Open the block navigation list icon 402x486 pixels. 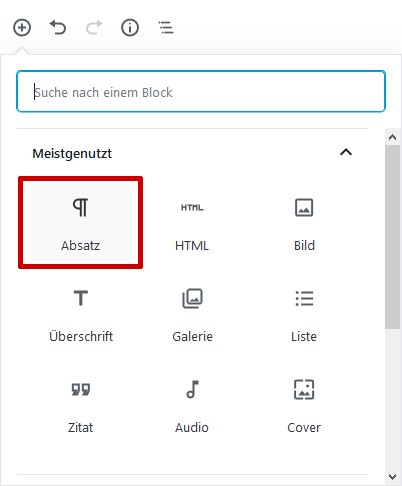[166, 27]
